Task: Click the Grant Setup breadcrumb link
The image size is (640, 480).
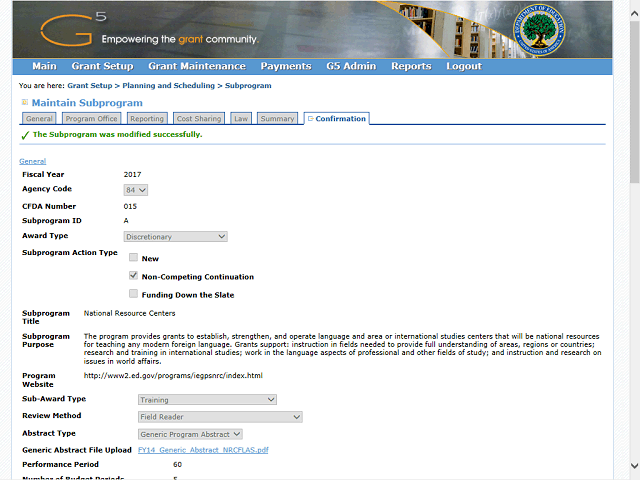Action: (x=90, y=86)
